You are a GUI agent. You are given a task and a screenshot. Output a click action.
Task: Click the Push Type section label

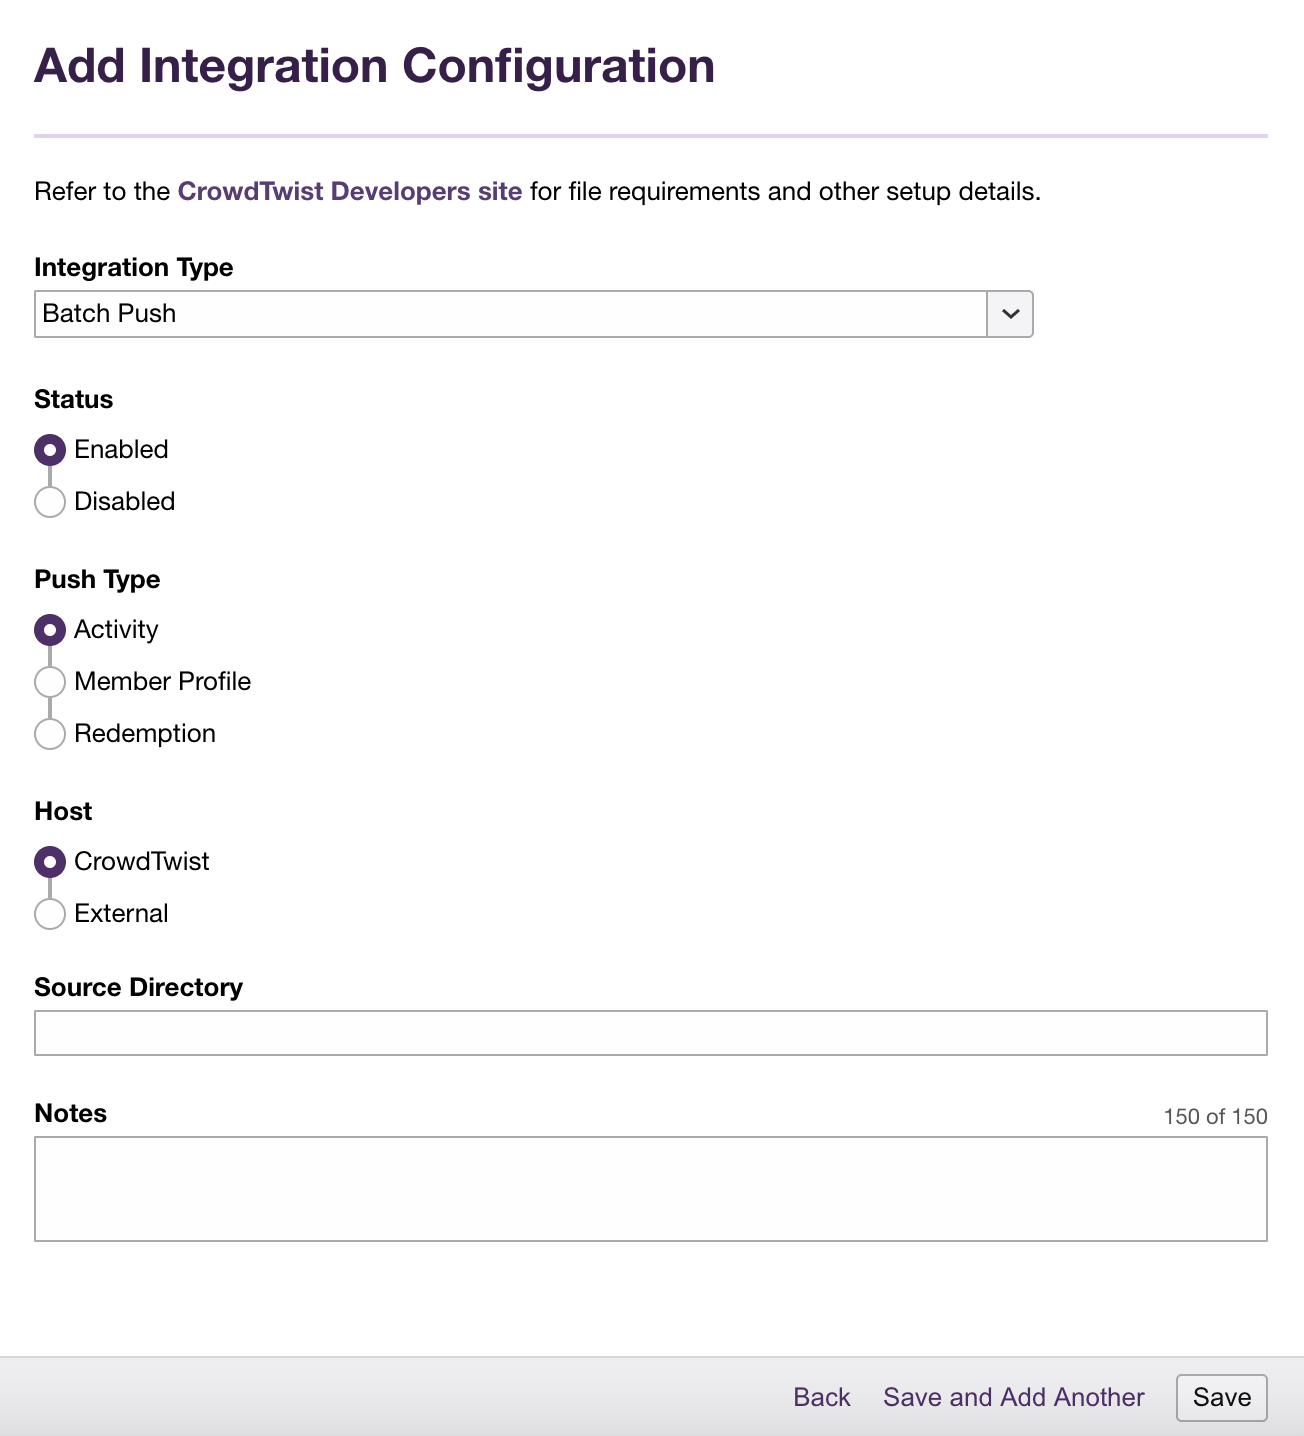pyautogui.click(x=97, y=579)
